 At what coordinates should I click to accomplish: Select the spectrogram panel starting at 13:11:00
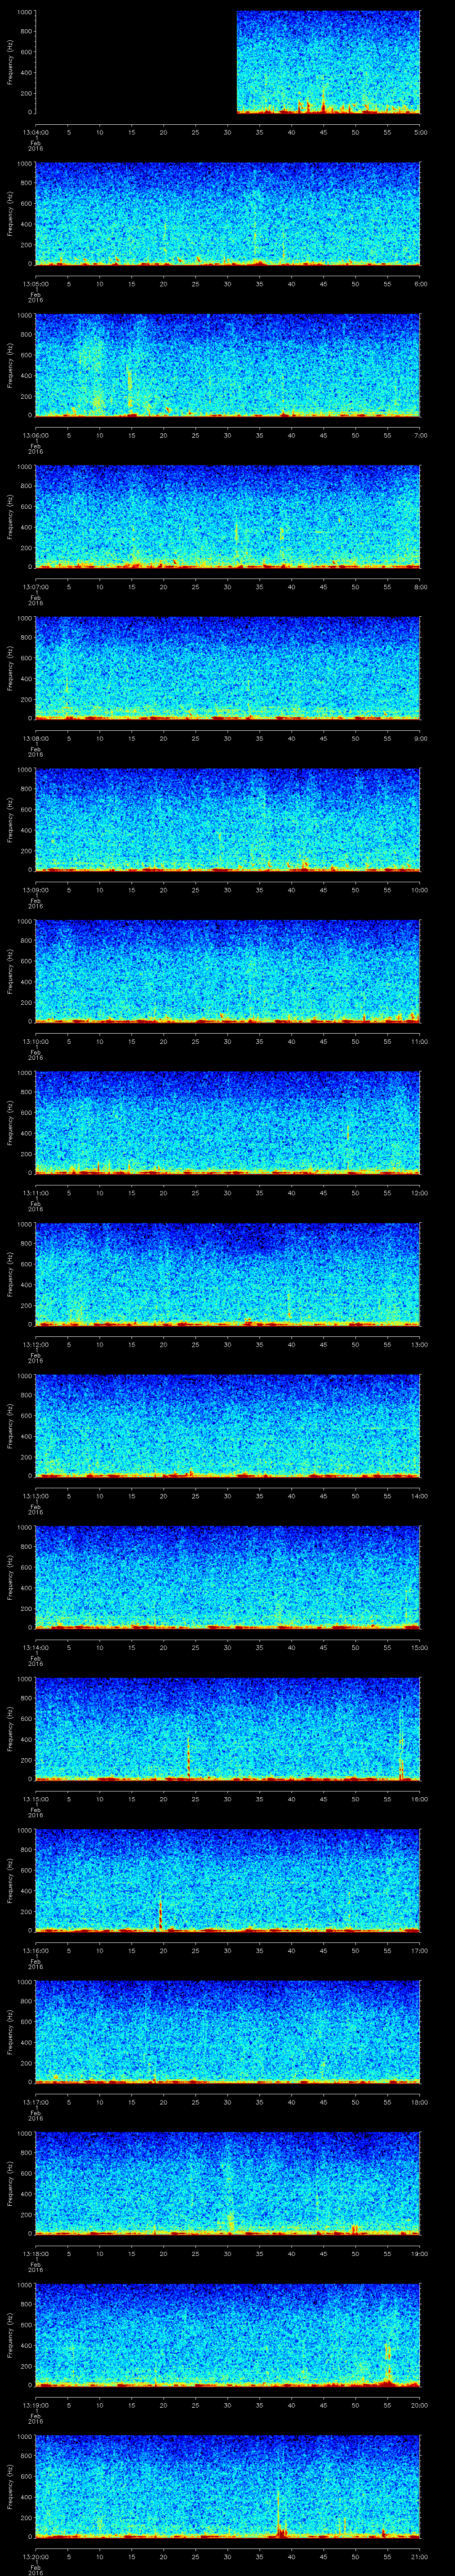[x=228, y=1122]
